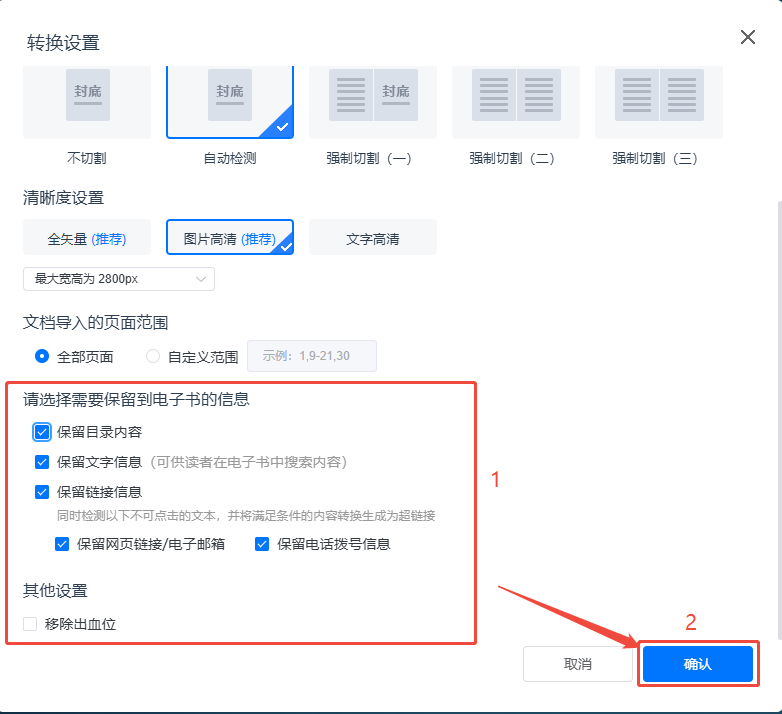
Task: Uncheck 保留网页链接/电子邮箱 checkbox
Action: tap(62, 544)
